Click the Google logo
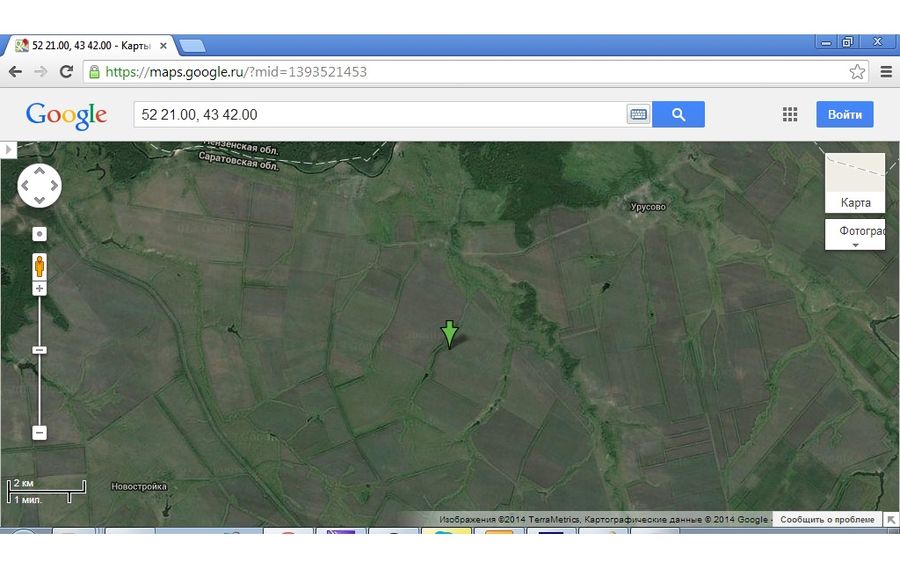This screenshot has height=577, width=900. click(x=66, y=115)
